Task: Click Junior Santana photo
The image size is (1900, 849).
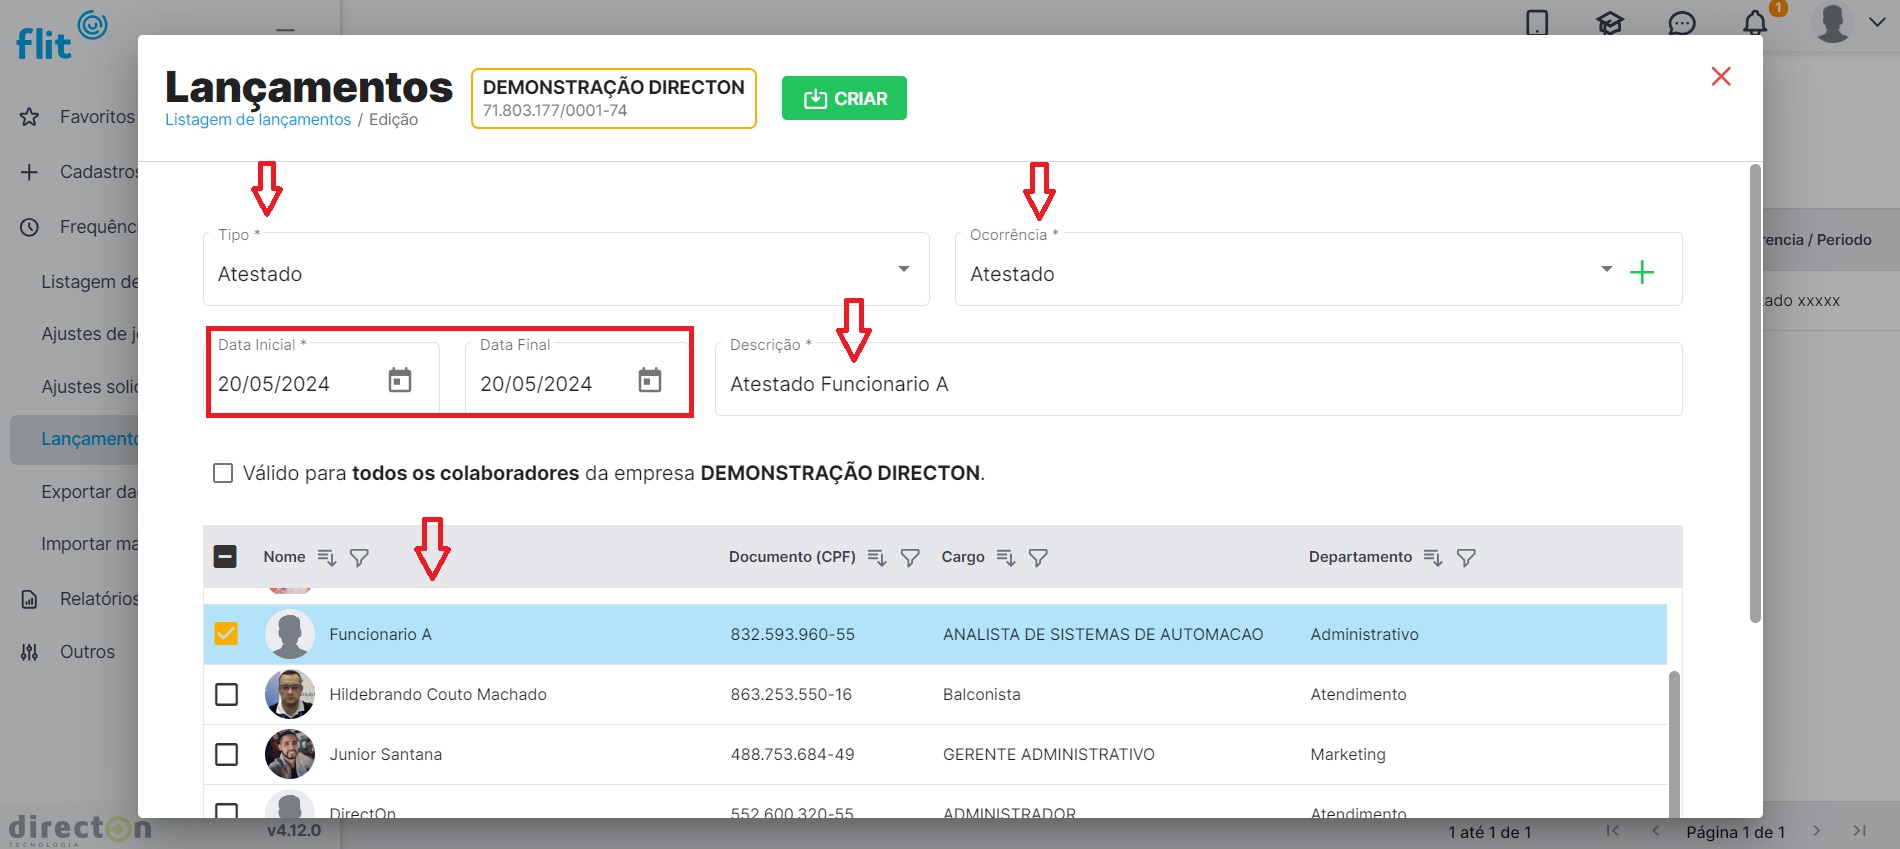Action: tap(290, 754)
